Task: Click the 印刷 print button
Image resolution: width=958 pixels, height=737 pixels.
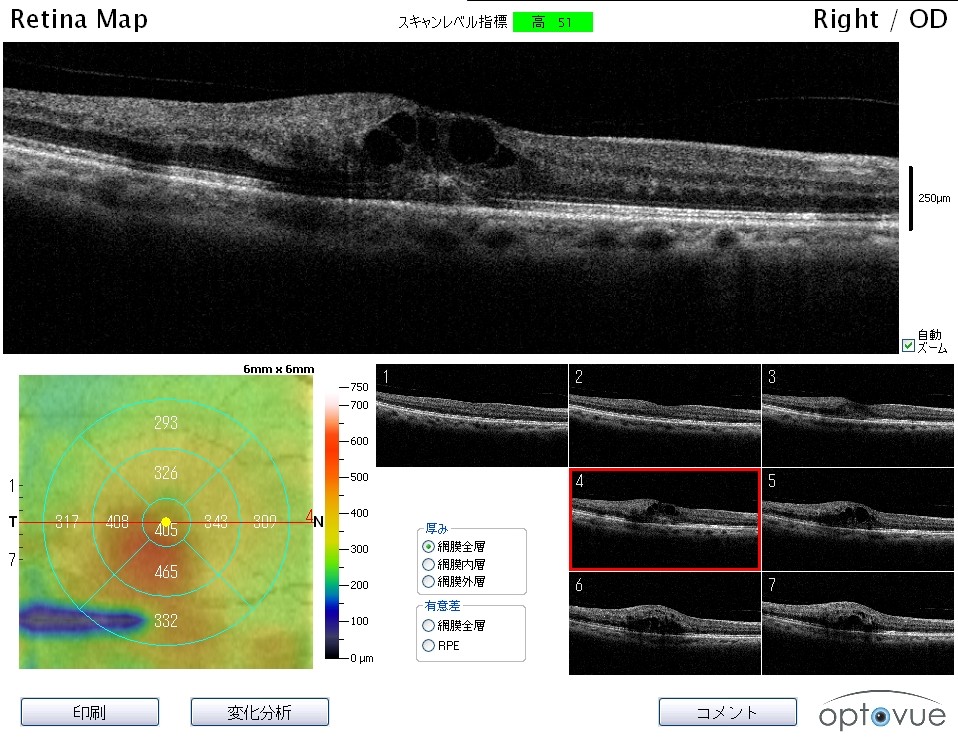Action: pyautogui.click(x=90, y=712)
